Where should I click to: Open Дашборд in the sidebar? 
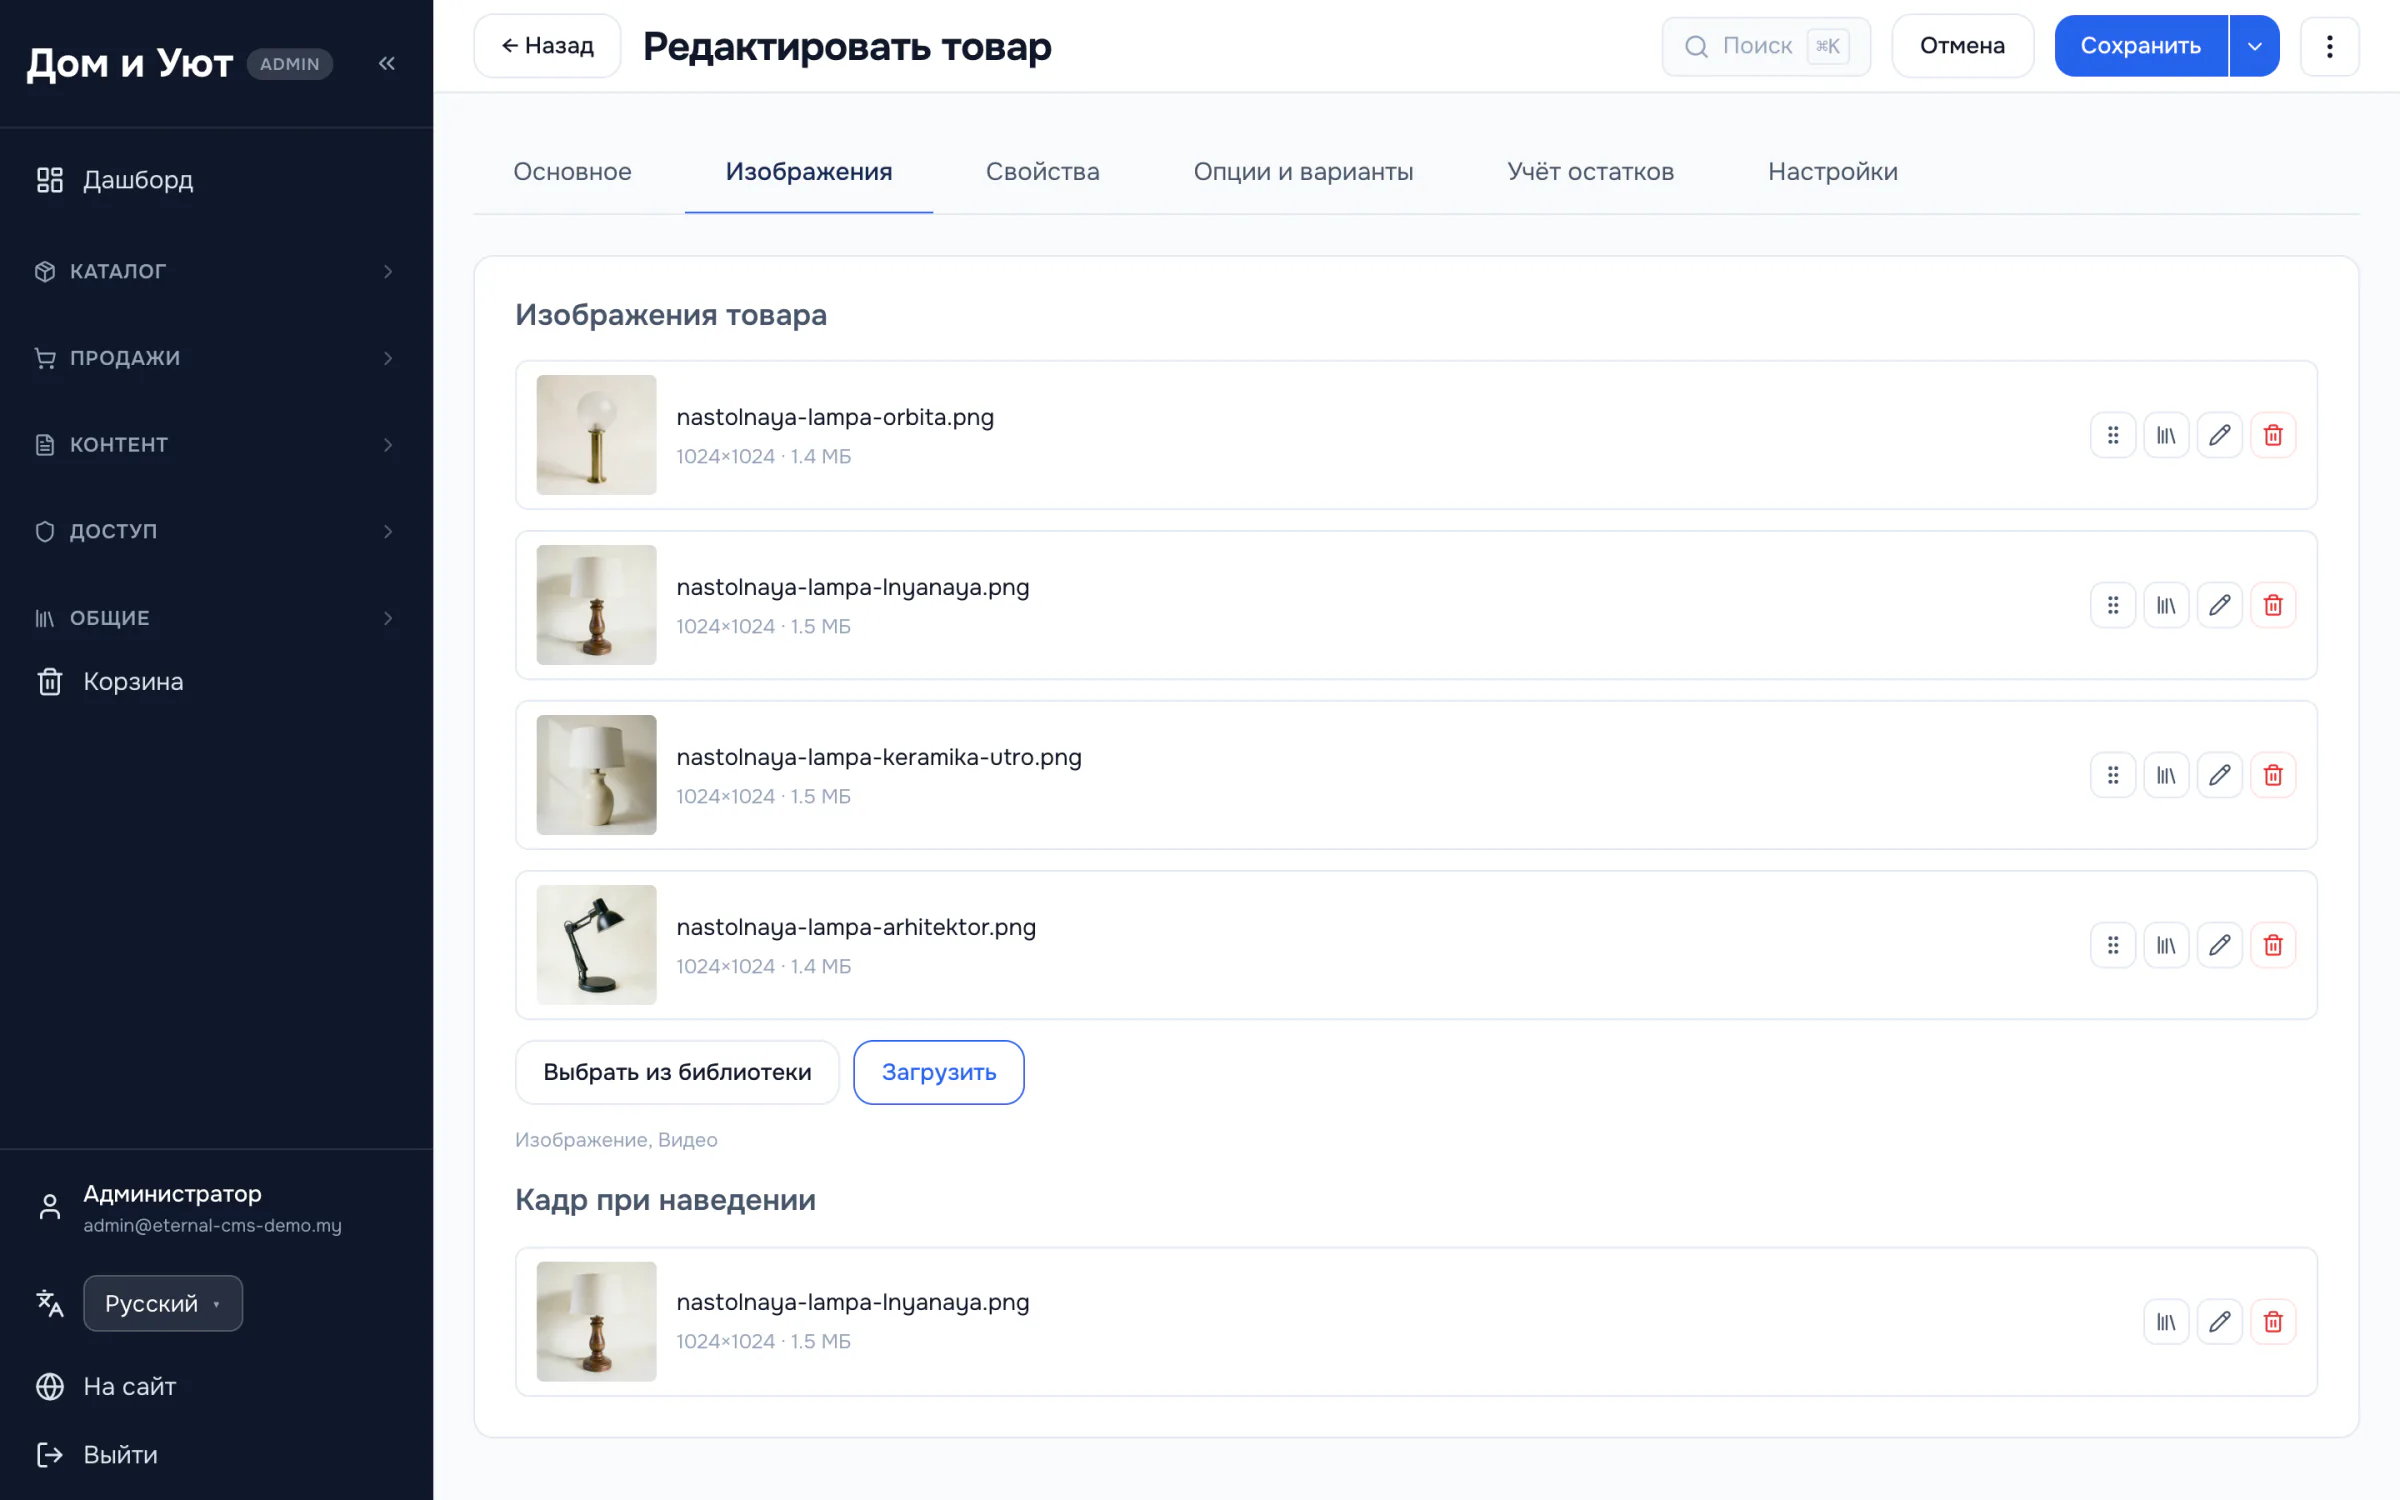click(x=216, y=180)
